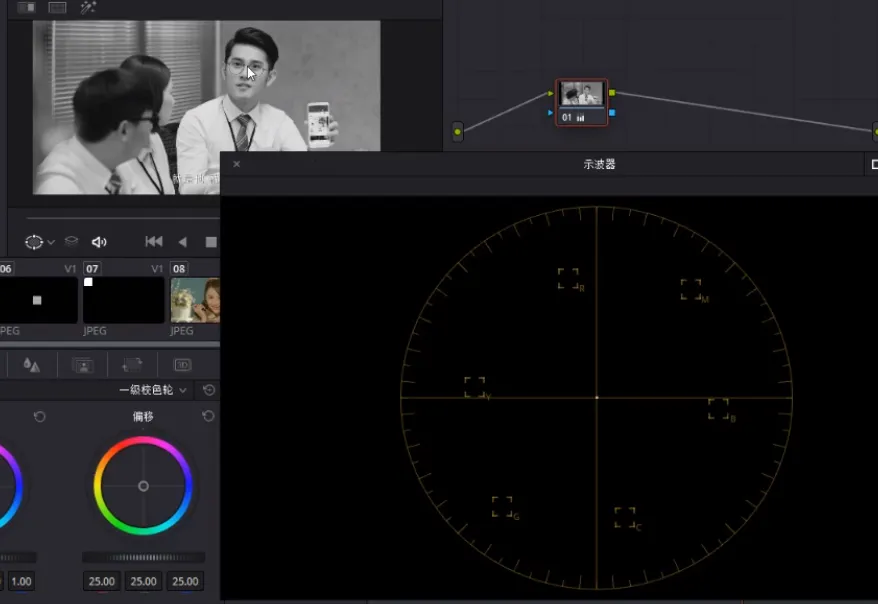The image size is (878, 604).
Task: Click the JPEG label under clip 07
Action: point(95,331)
